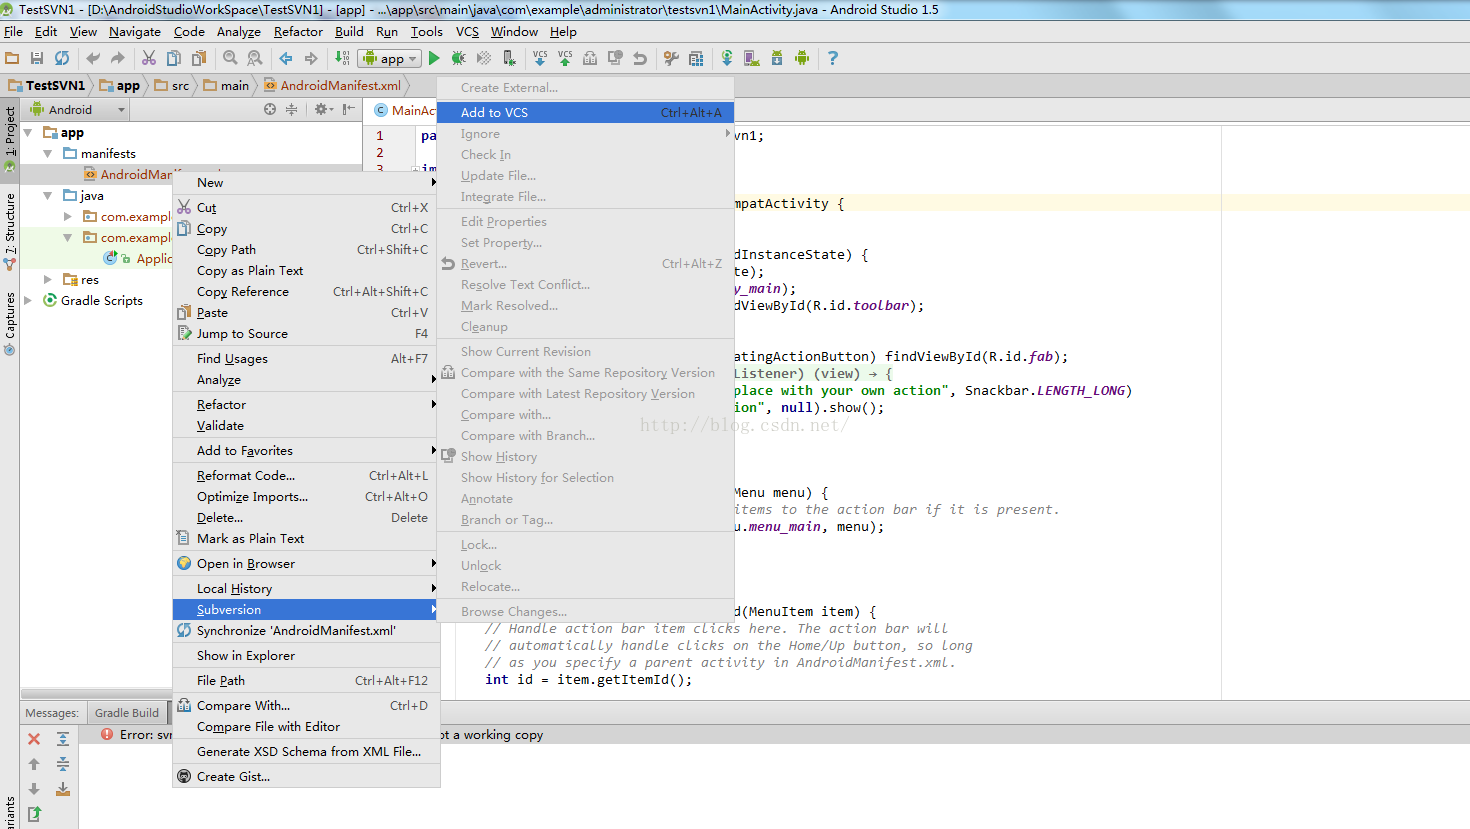Open the SDK Manager icon
The width and height of the screenshot is (1470, 829).
pos(777,58)
